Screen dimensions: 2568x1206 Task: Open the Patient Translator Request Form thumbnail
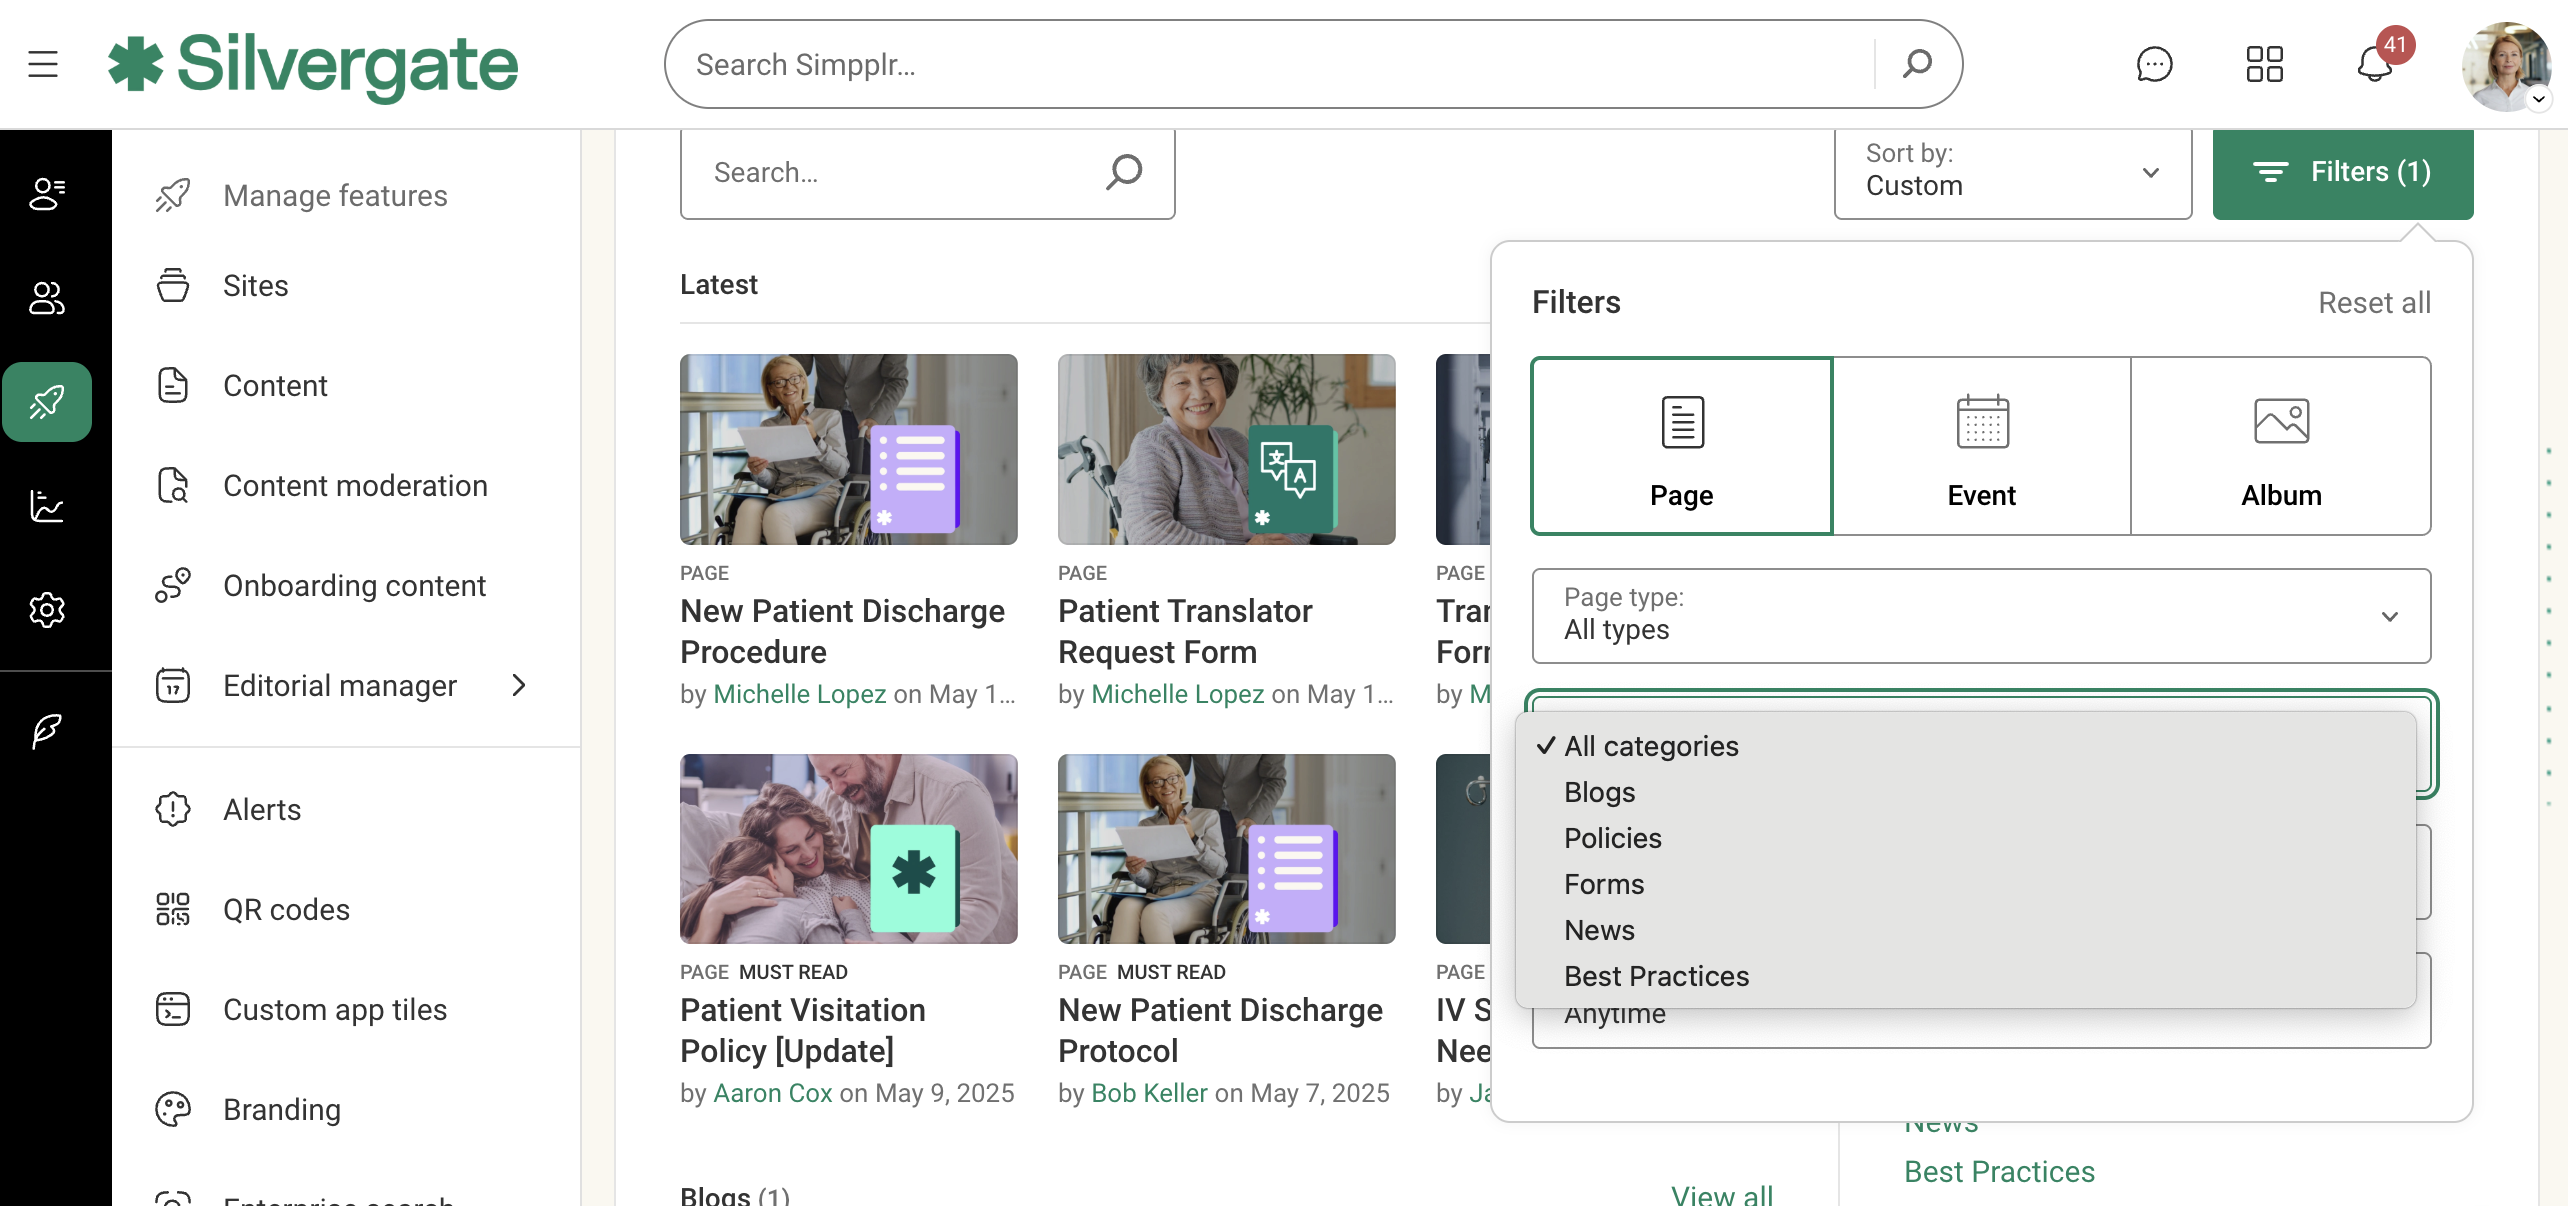[1226, 449]
